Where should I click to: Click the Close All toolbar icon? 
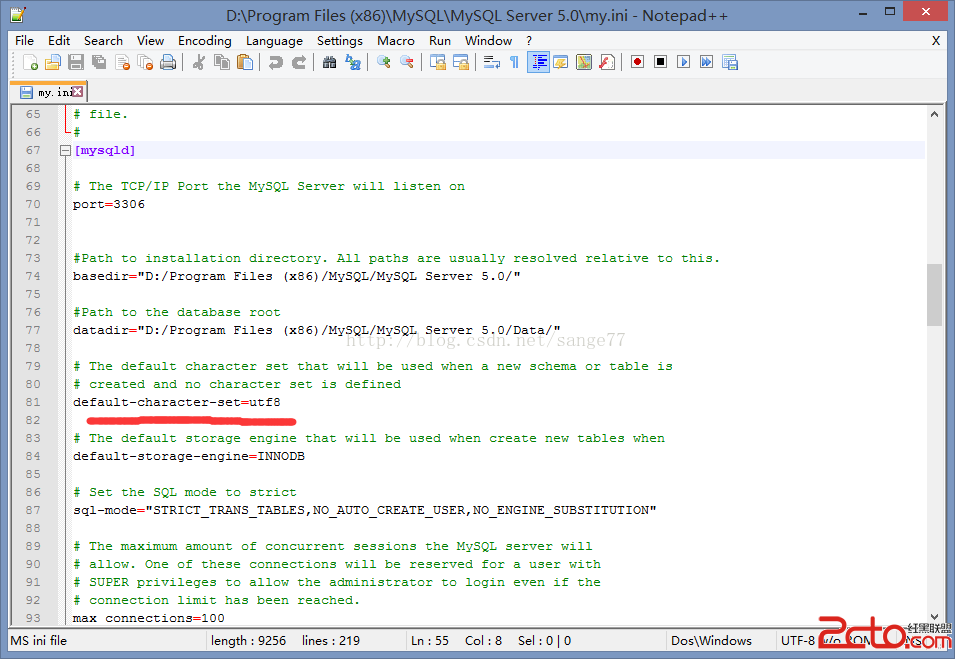[145, 62]
